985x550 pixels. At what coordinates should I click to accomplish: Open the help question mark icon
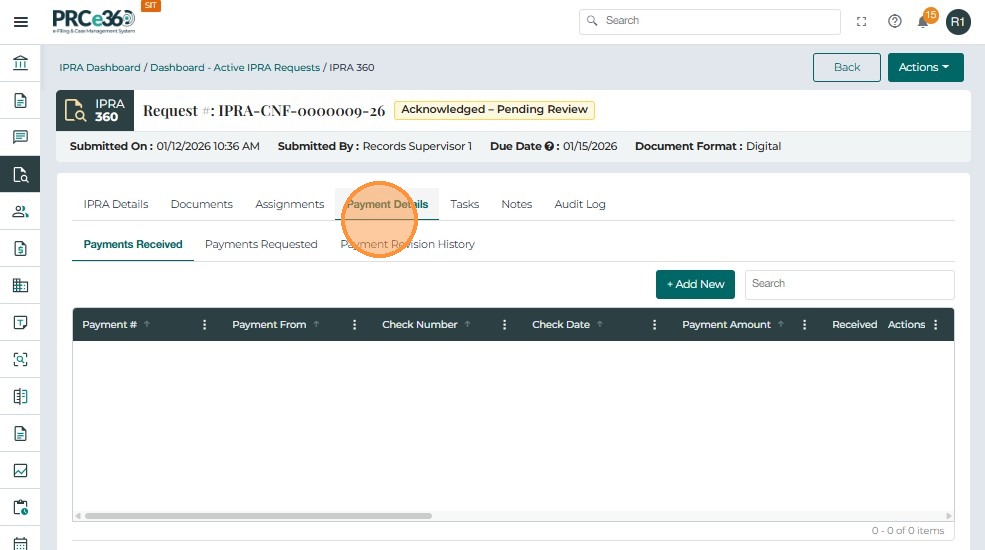pyautogui.click(x=895, y=21)
